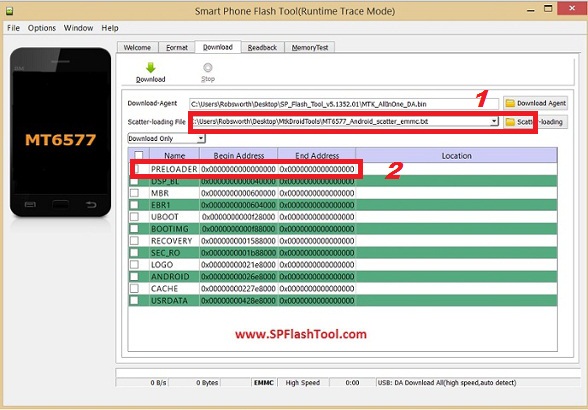Select the Download tab
Image resolution: width=588 pixels, height=410 pixels.
pyautogui.click(x=218, y=47)
